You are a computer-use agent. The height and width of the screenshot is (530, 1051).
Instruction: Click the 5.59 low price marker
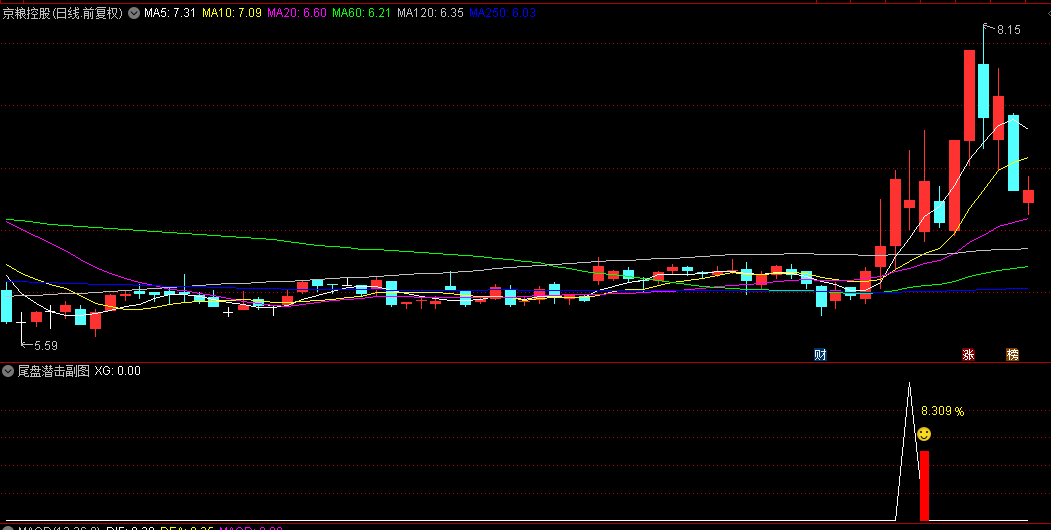click(45, 345)
